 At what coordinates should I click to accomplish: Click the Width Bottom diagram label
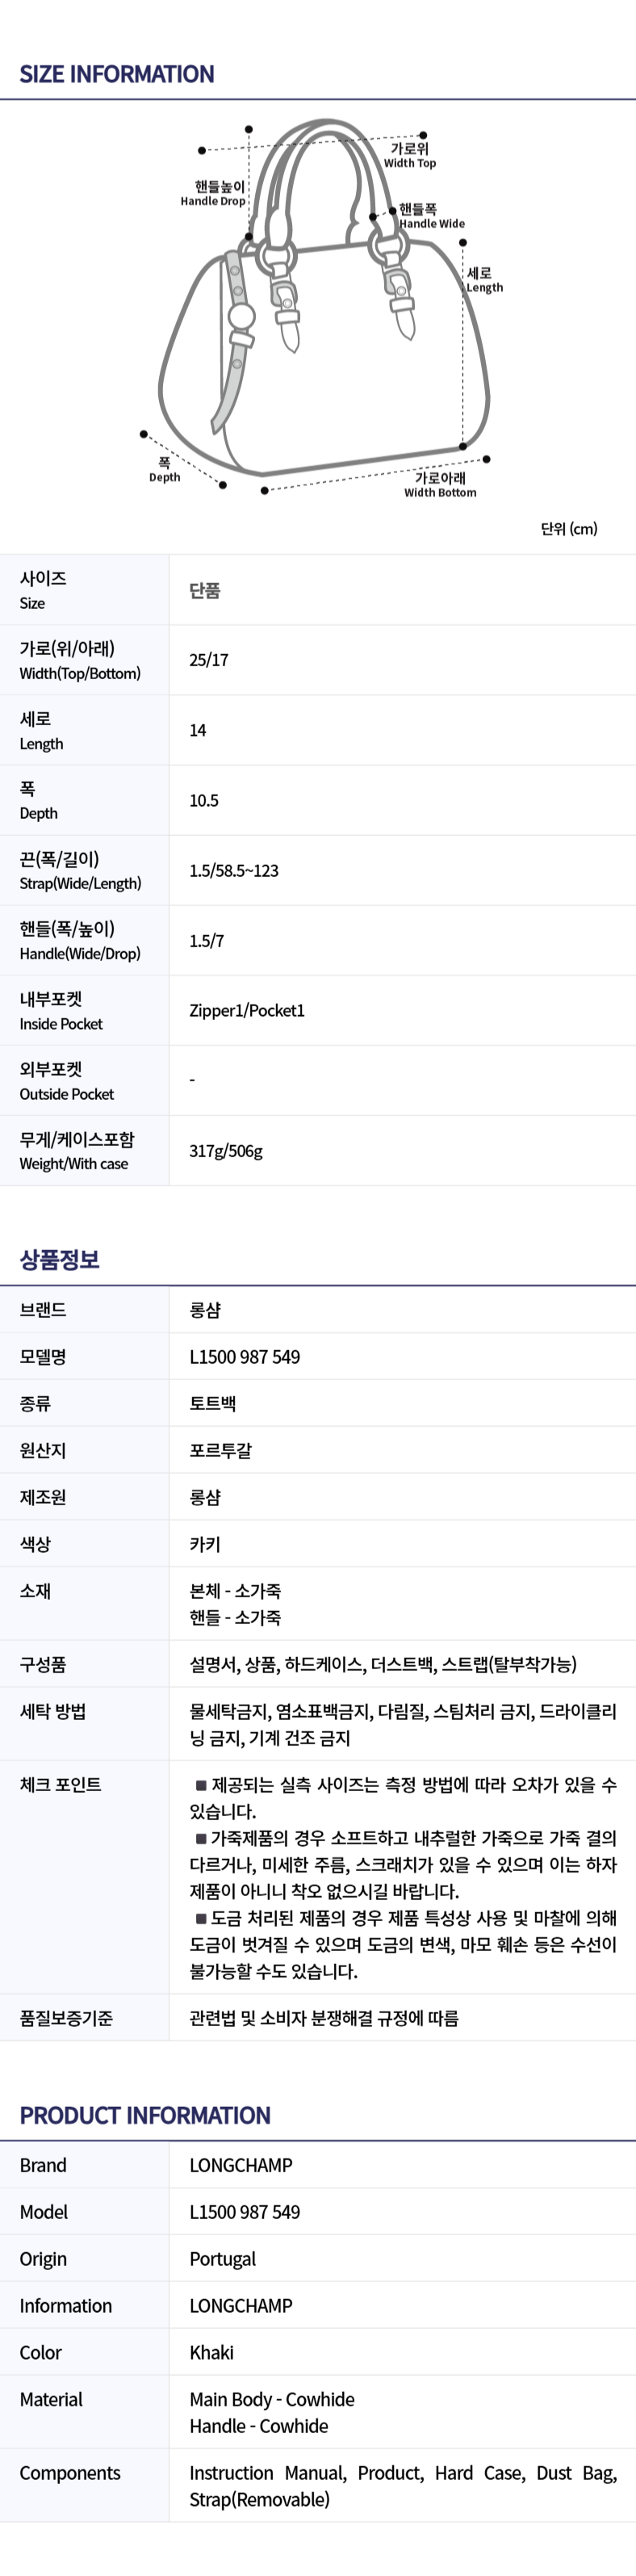pyautogui.click(x=440, y=485)
